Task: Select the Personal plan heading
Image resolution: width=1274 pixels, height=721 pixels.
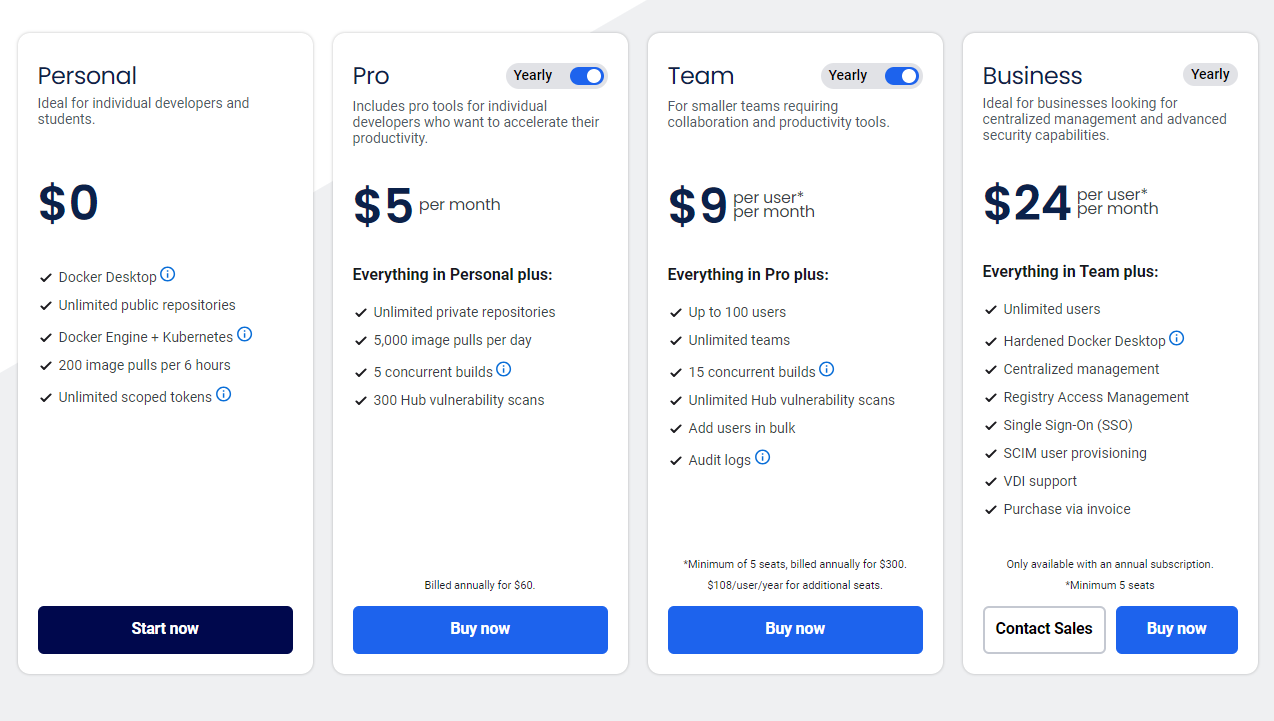Action: point(87,75)
